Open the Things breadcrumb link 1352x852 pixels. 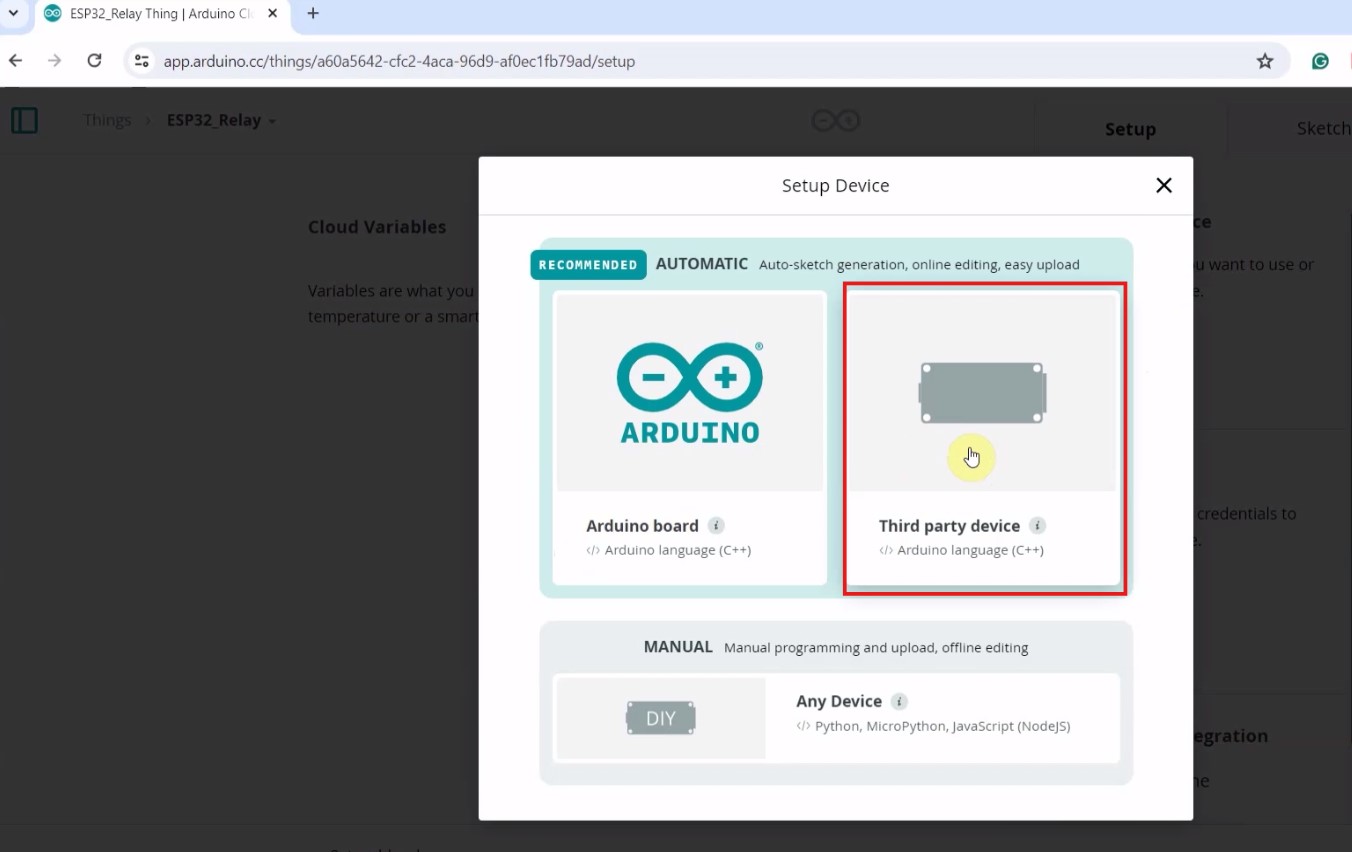(x=107, y=119)
